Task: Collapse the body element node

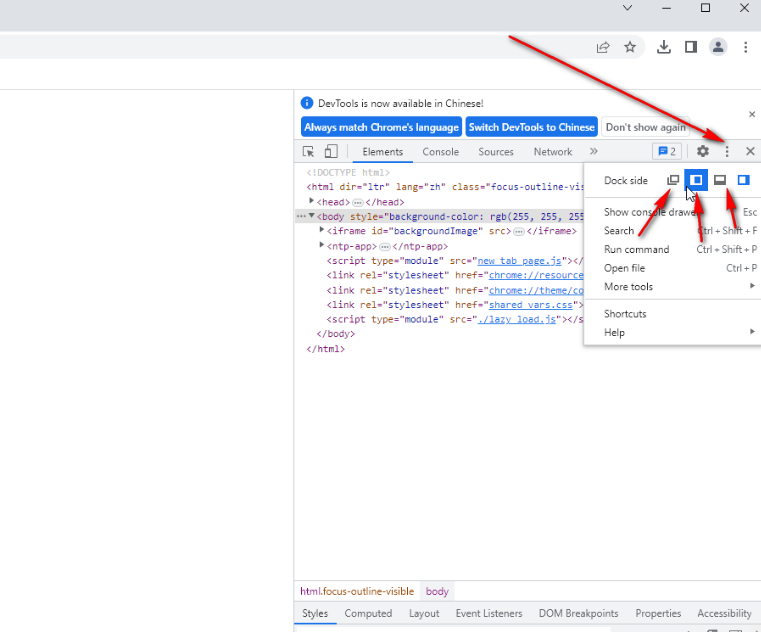Action: coord(312,216)
